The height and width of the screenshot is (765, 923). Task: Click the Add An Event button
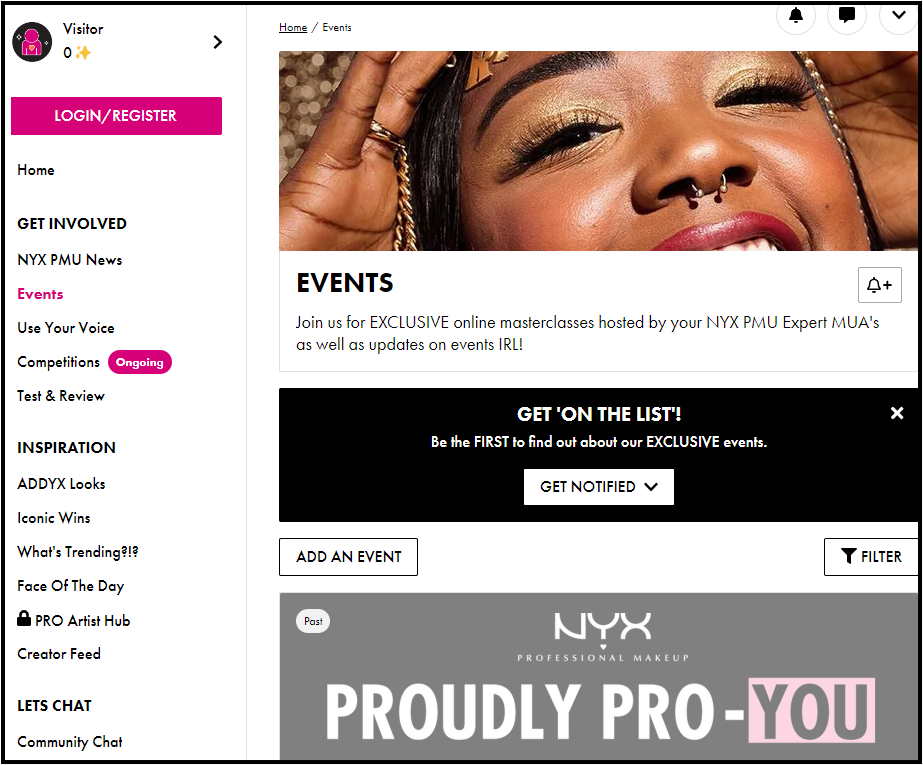(348, 557)
